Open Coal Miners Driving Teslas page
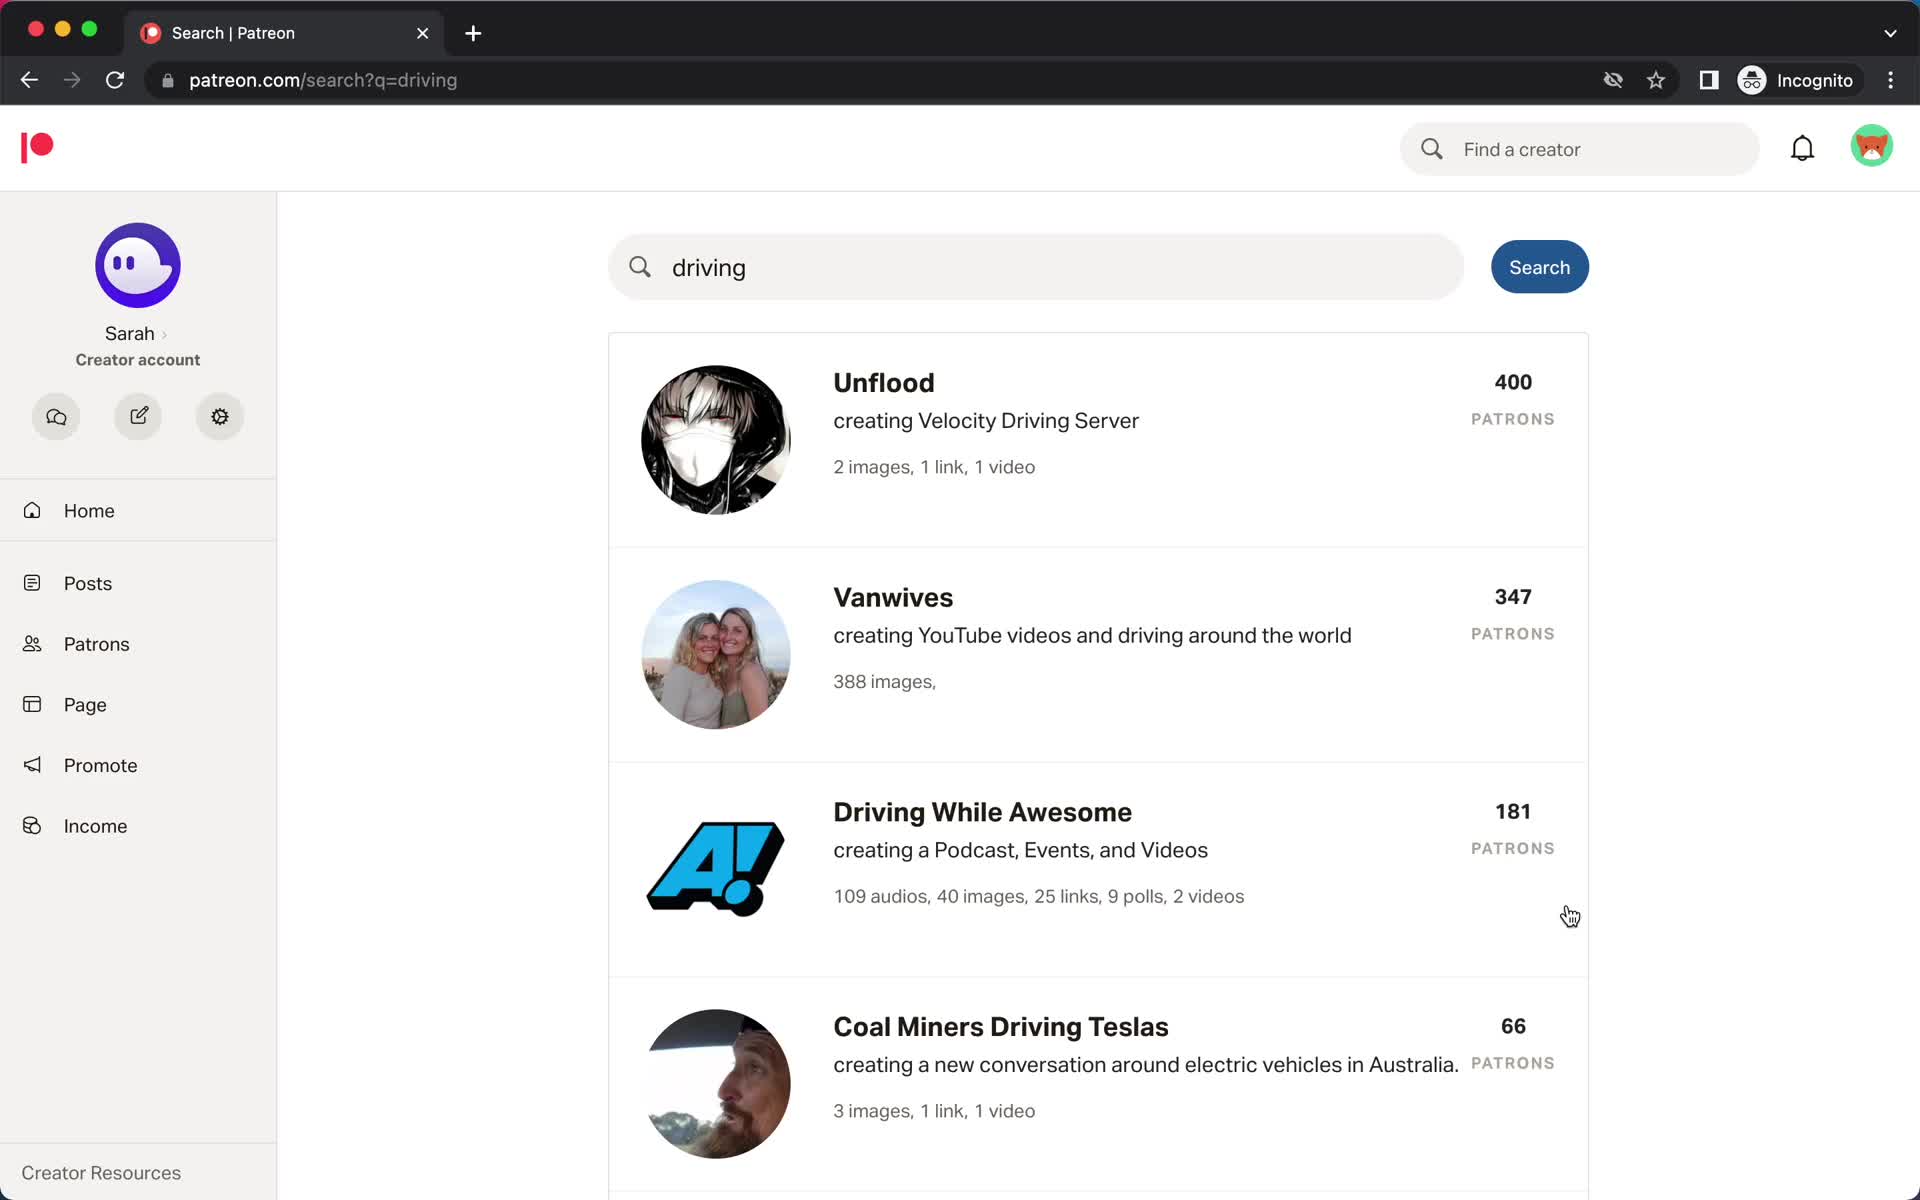 click(1000, 1027)
